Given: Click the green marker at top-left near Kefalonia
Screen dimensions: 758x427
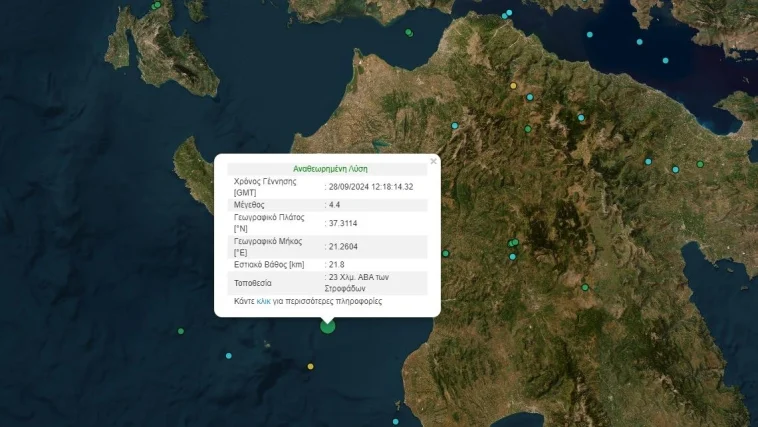Looking at the screenshot, I should click(157, 6).
